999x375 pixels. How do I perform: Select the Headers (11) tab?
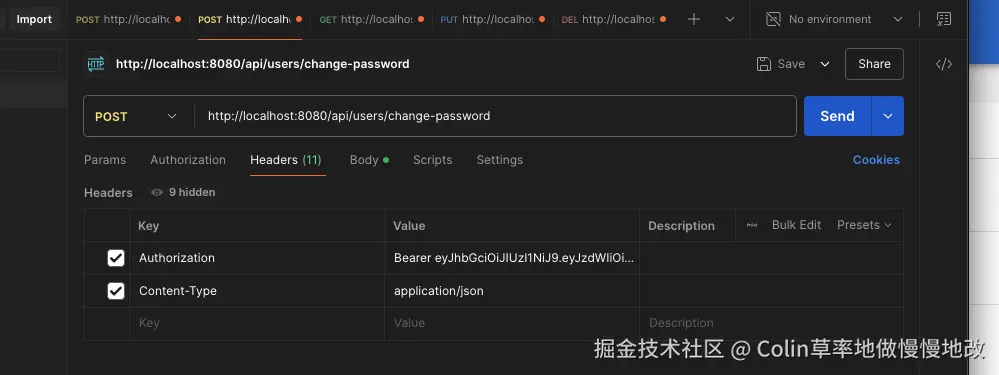[286, 160]
